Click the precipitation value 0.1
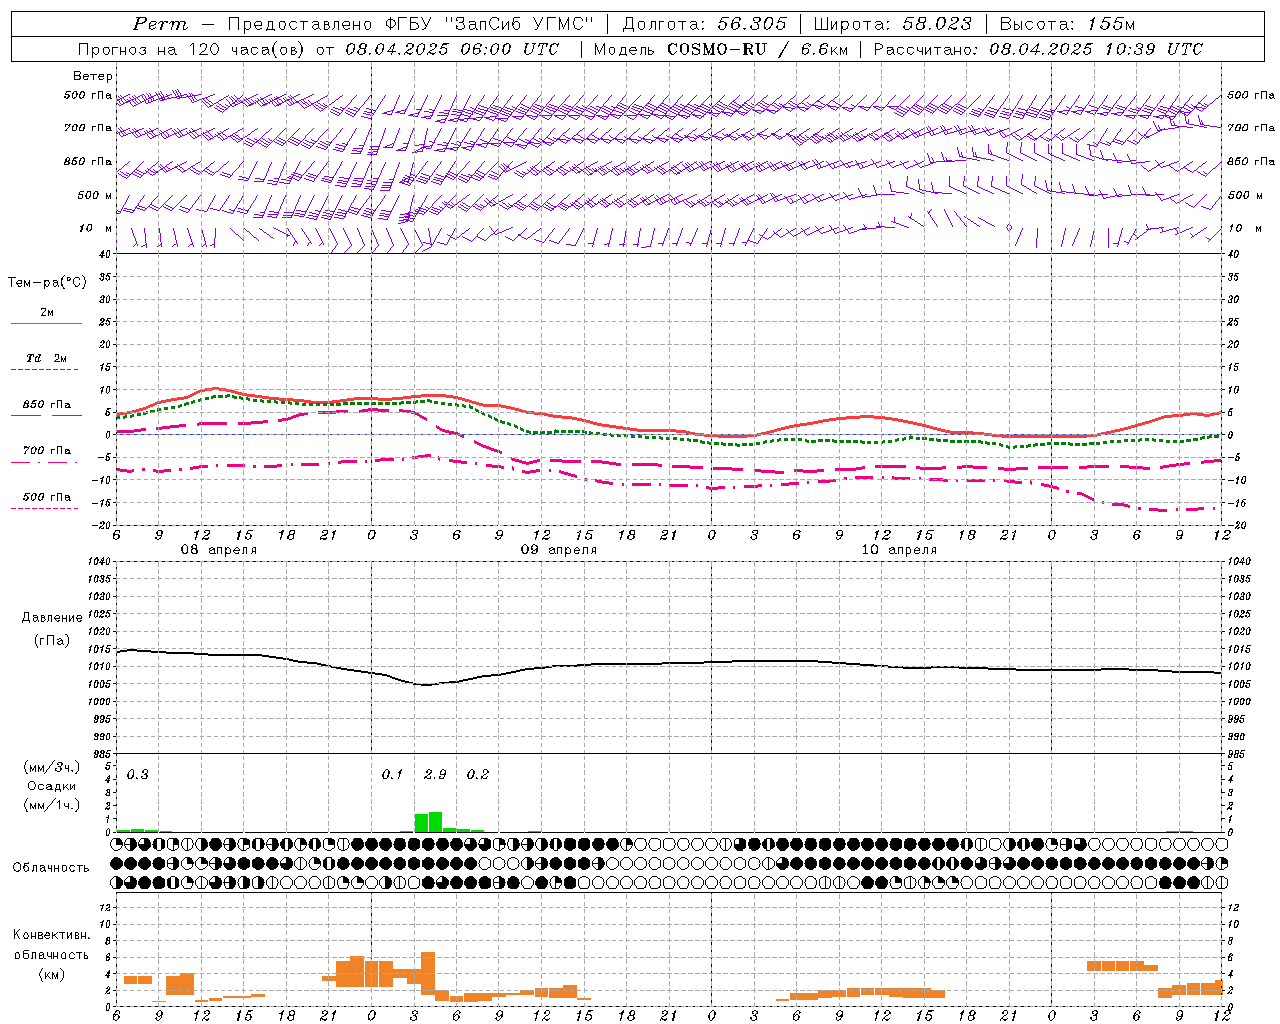This screenshot has height=1024, width=1280. 392,774
